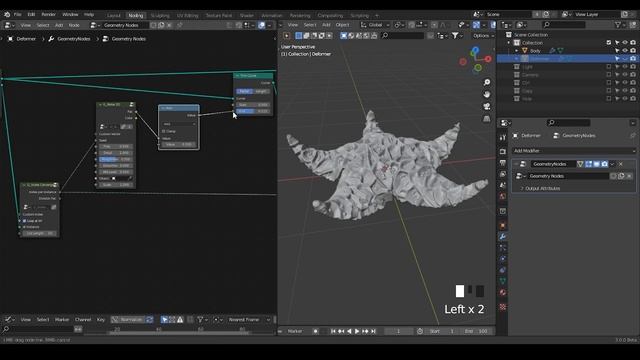Open the Window menu
Screen dimensions: 640x360
coord(70,14)
